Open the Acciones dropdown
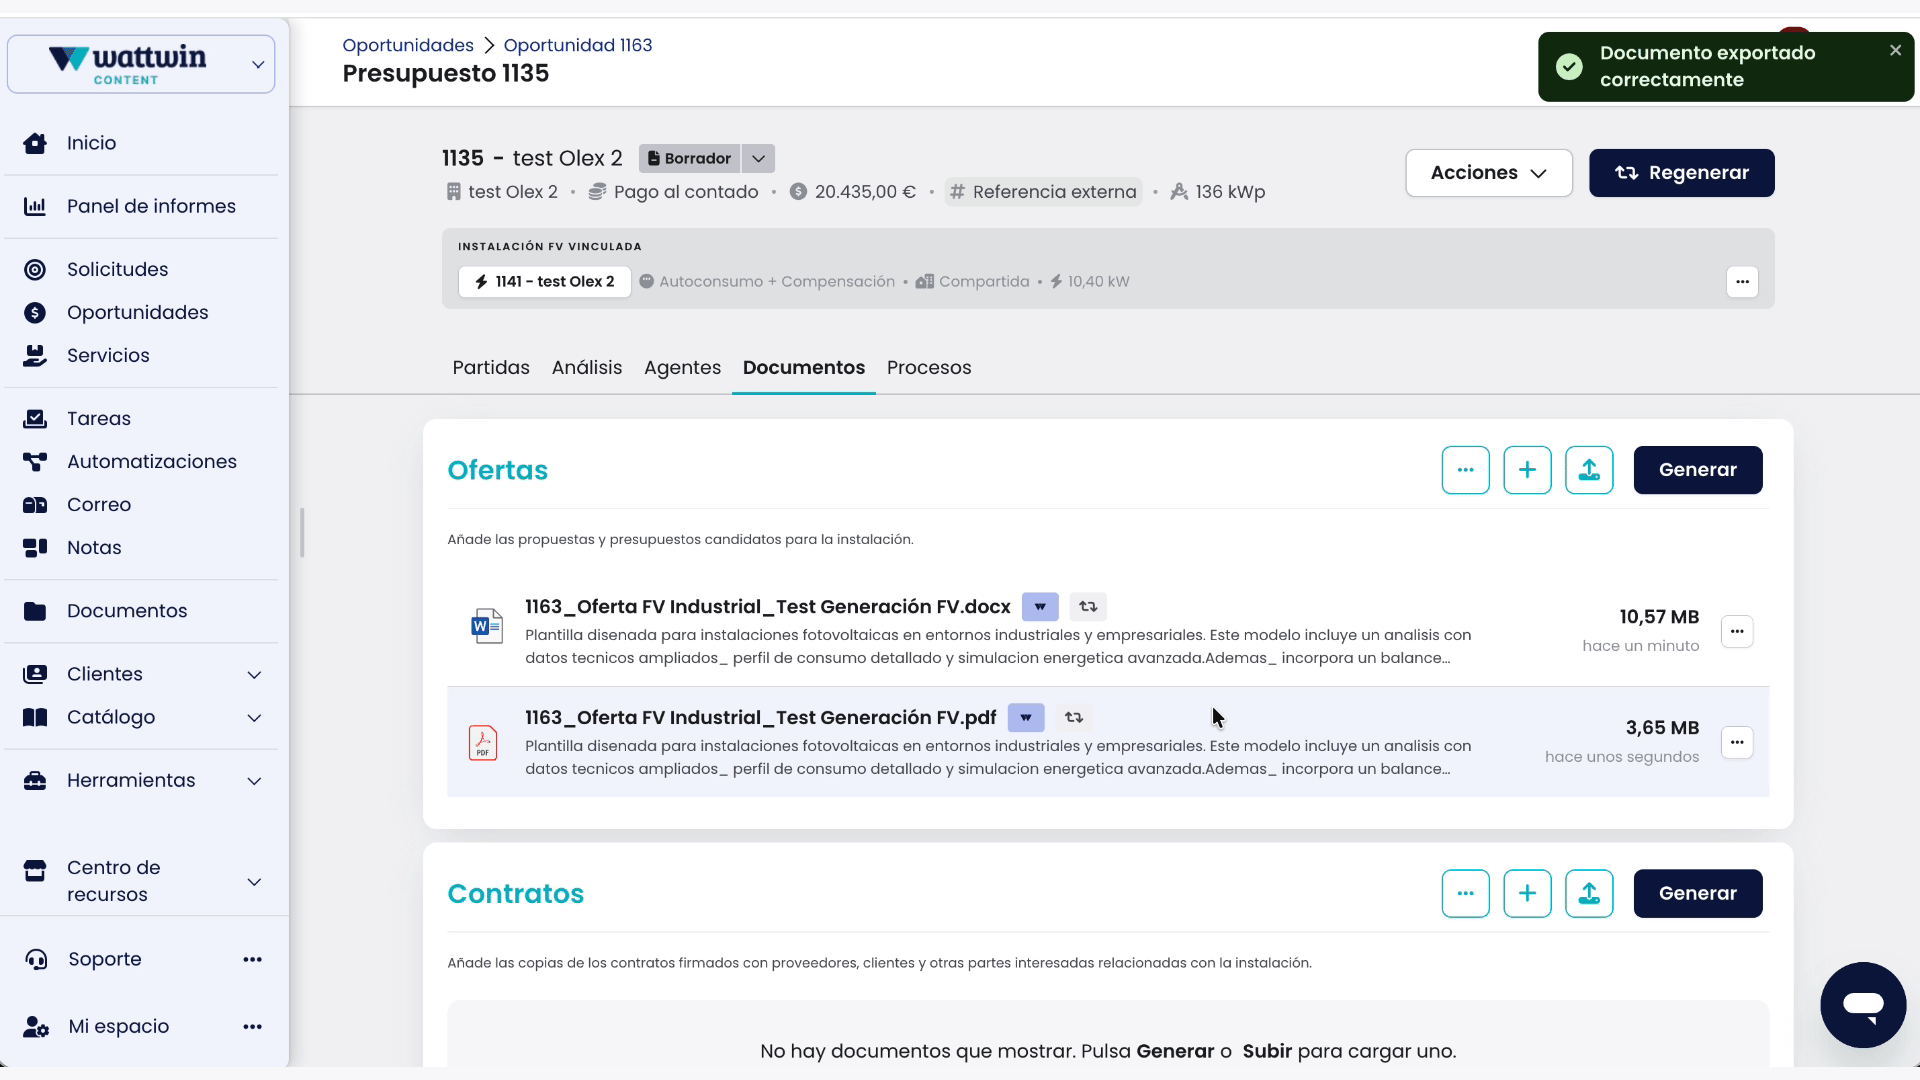The width and height of the screenshot is (1920, 1080). pyautogui.click(x=1489, y=173)
